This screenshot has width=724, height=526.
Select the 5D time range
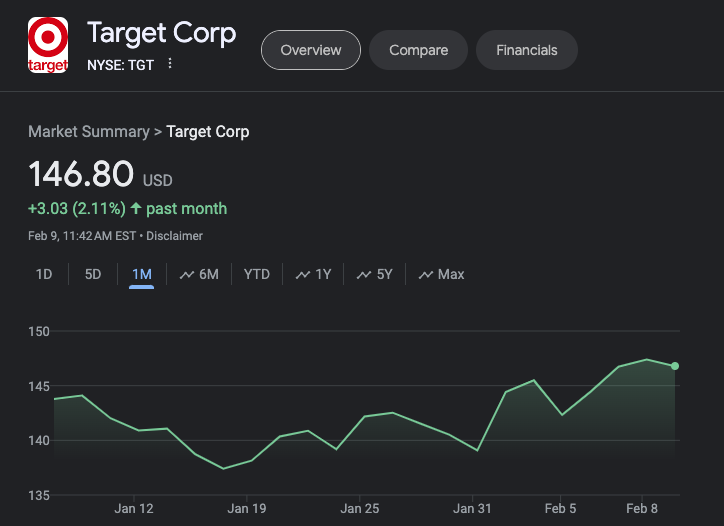[x=93, y=274]
